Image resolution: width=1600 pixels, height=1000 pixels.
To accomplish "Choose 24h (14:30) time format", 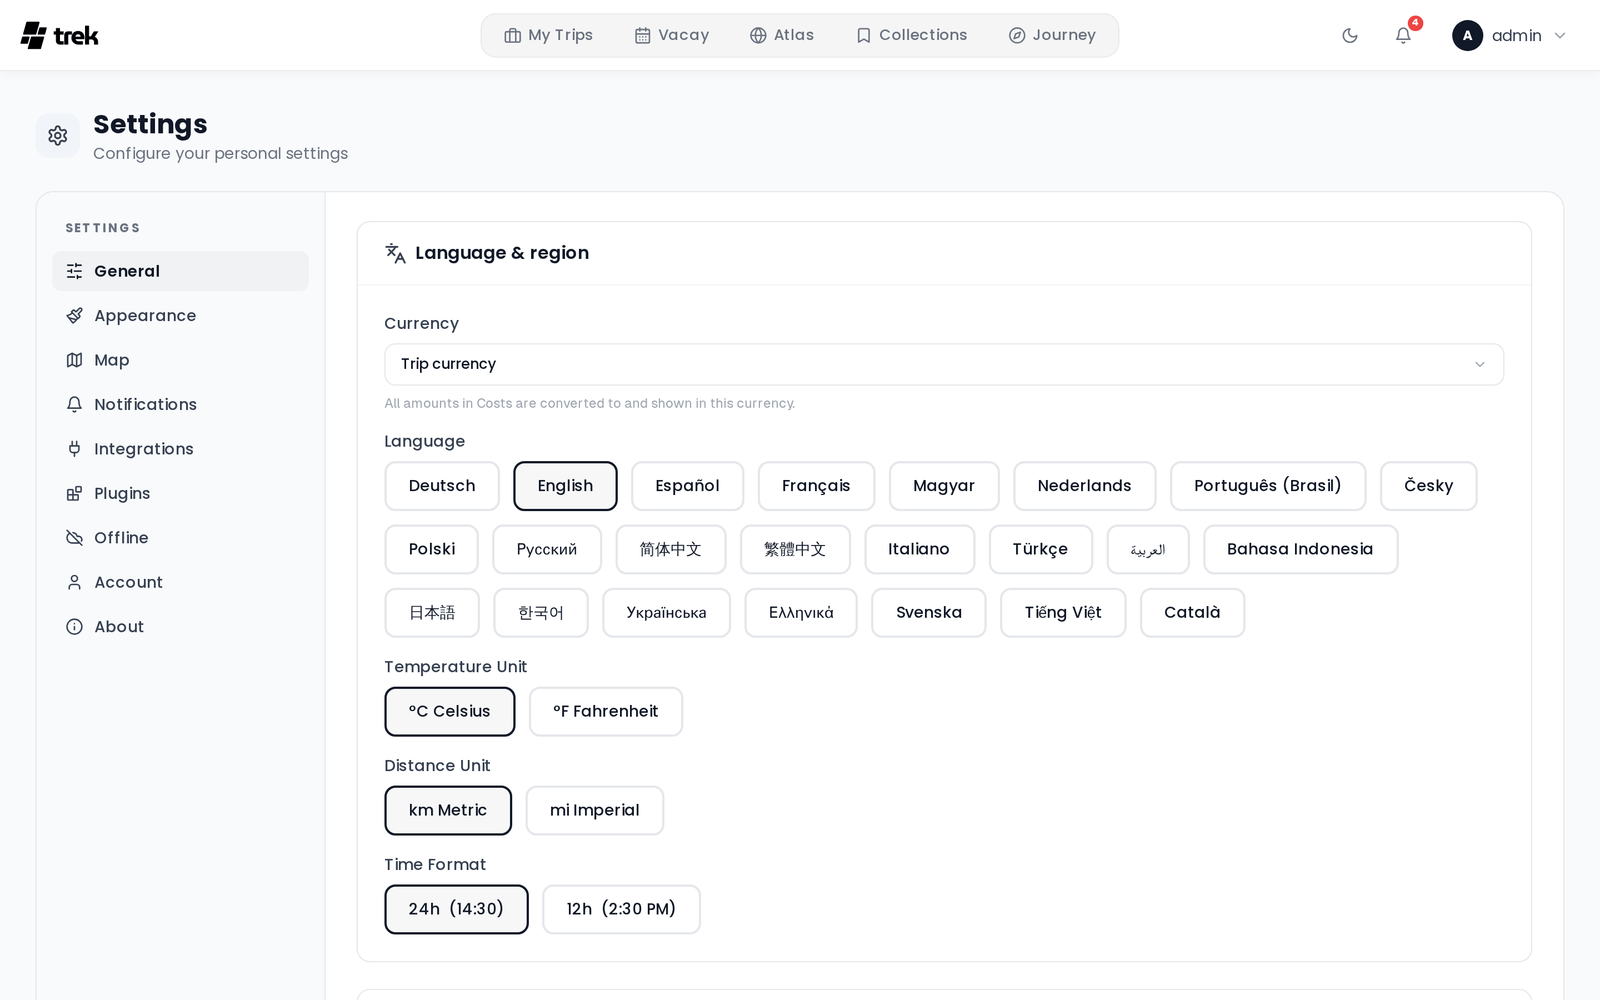I will (456, 910).
